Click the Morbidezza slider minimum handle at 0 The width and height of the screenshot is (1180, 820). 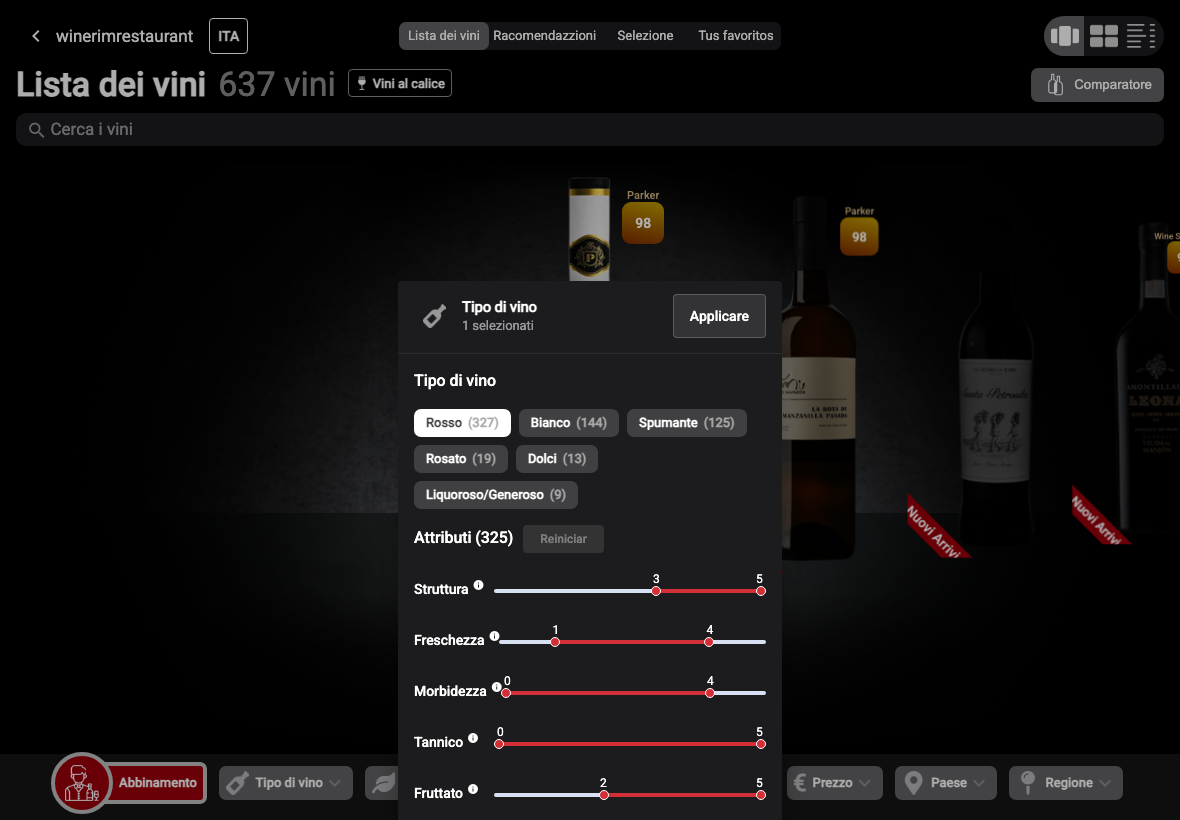[x=506, y=693]
